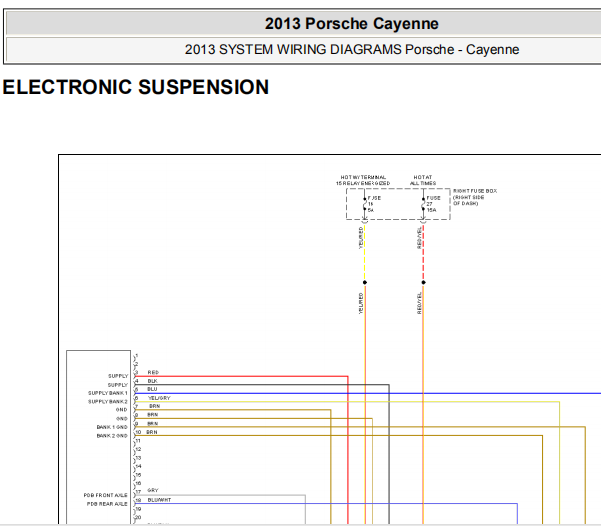The image size is (601, 526).
Task: Click the GND label at pin 8
Action: tap(122, 419)
